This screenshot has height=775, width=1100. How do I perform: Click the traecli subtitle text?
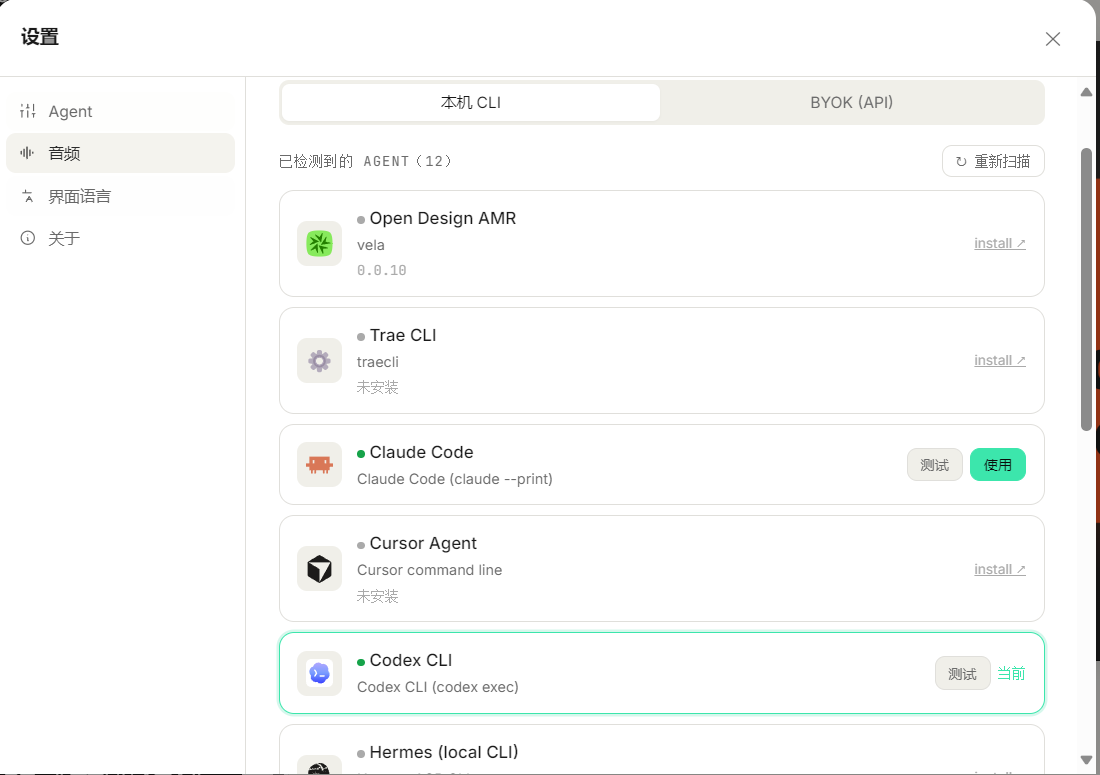(x=377, y=362)
